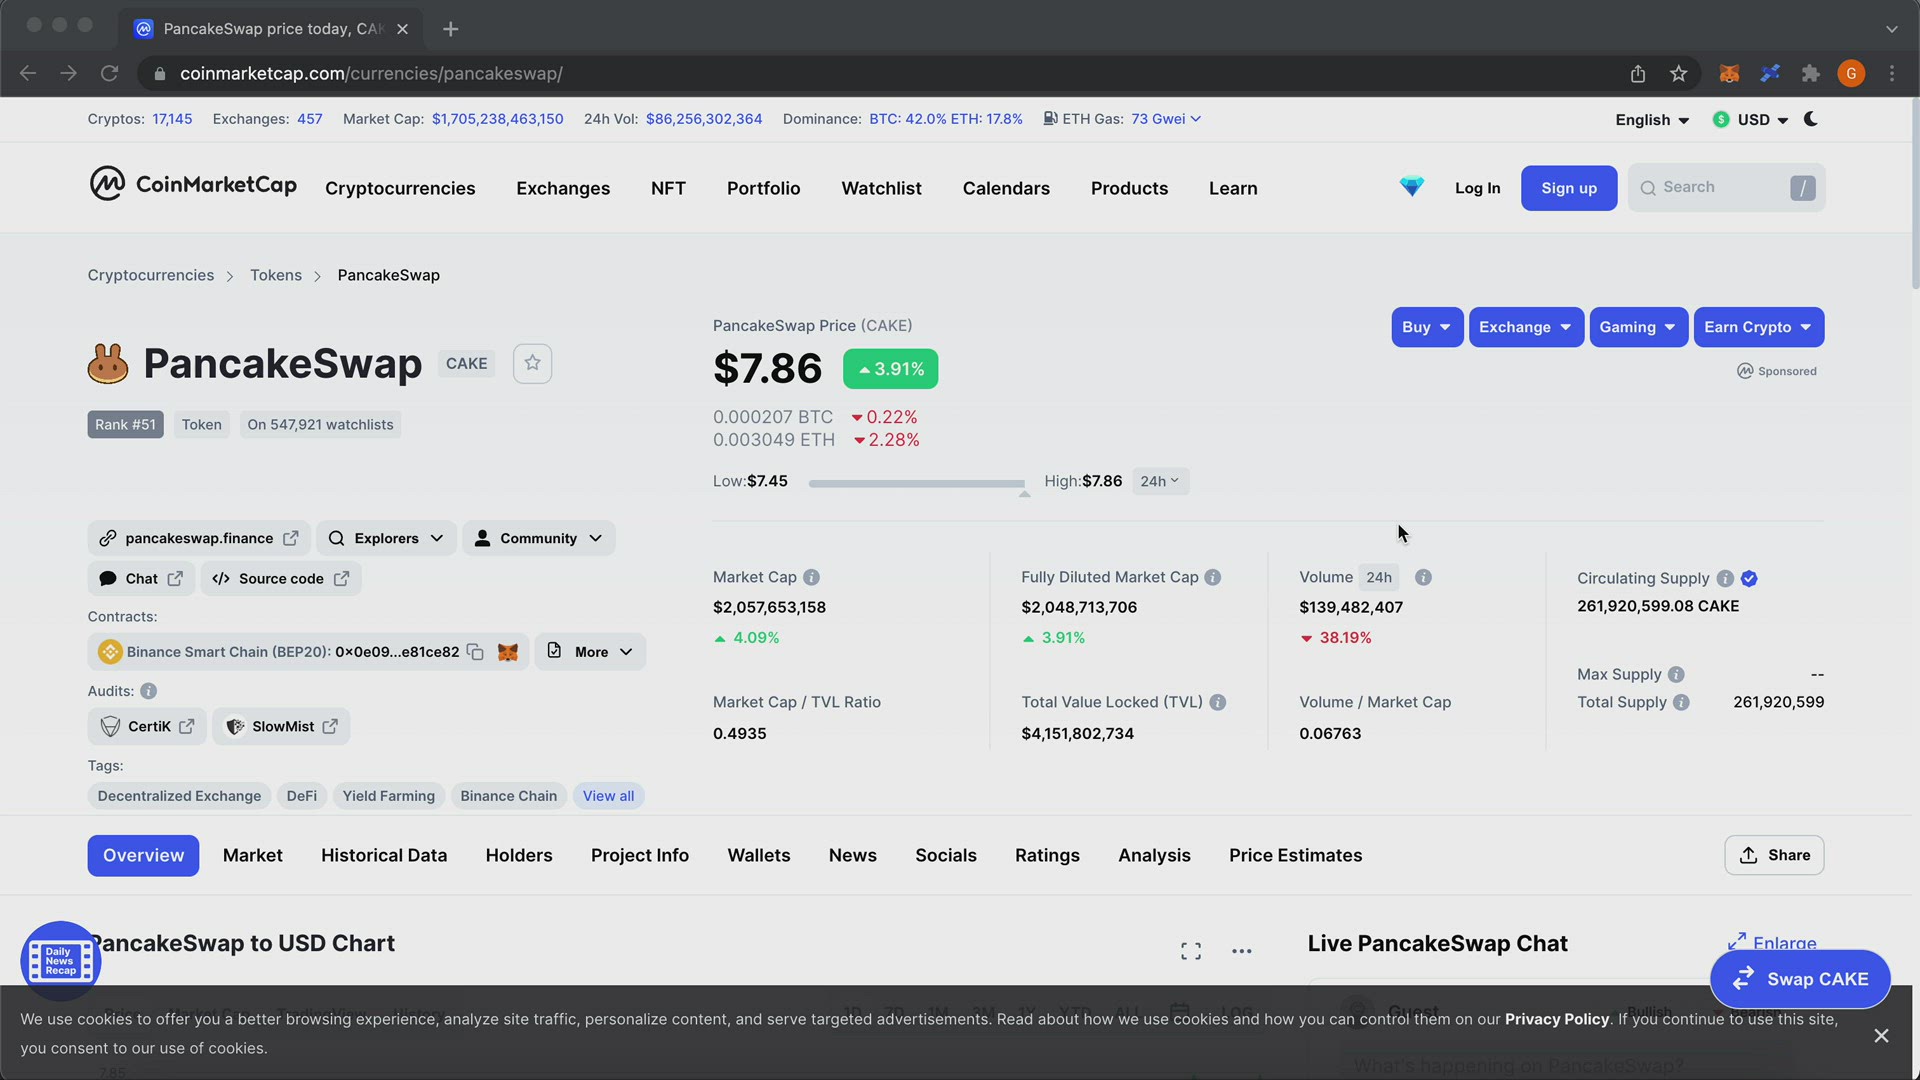
Task: Open Chrome profile avatar G
Action: [1851, 73]
